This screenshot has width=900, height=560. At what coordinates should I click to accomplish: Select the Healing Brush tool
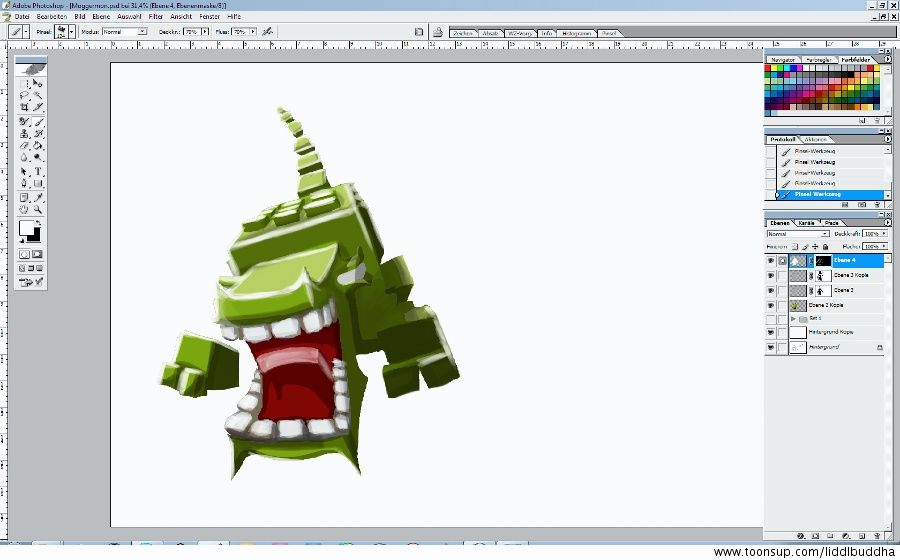[x=24, y=122]
